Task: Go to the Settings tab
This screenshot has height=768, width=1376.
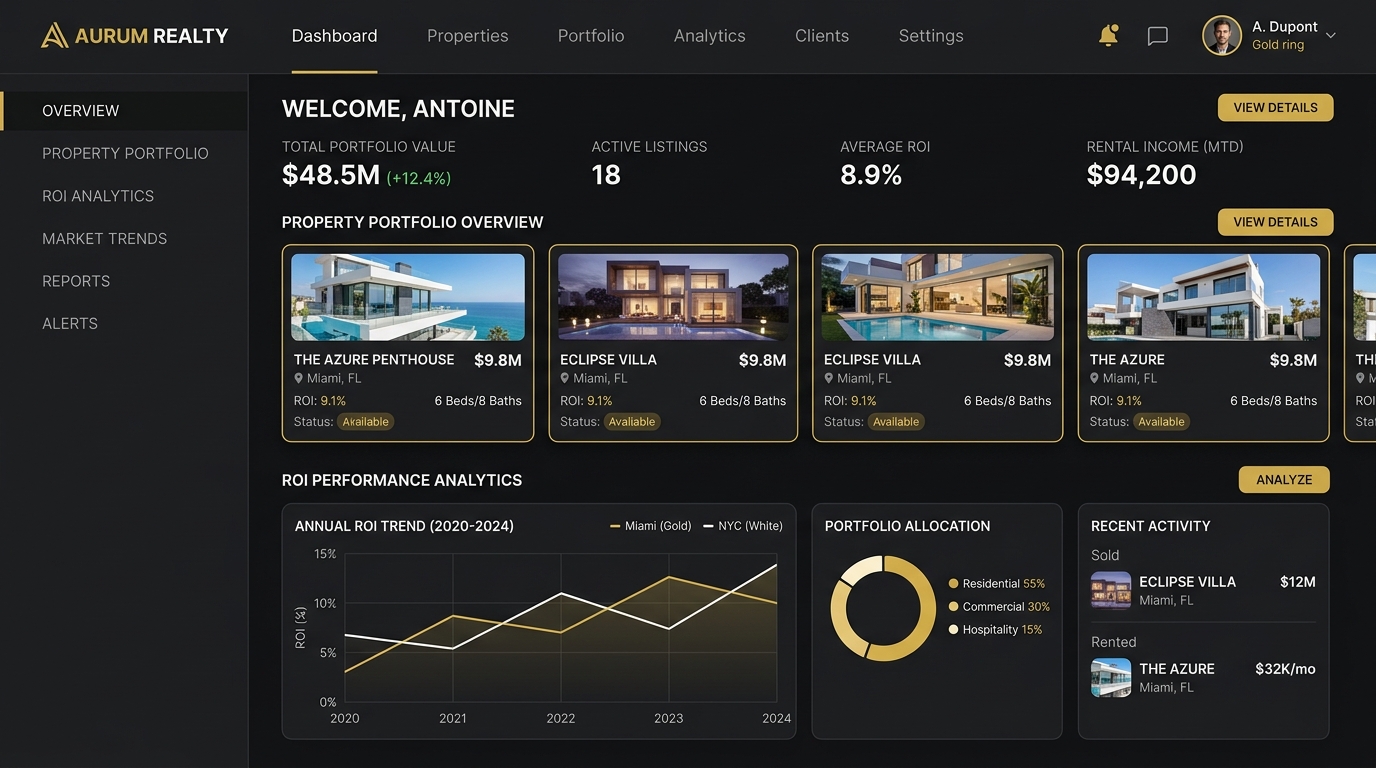Action: pos(931,36)
